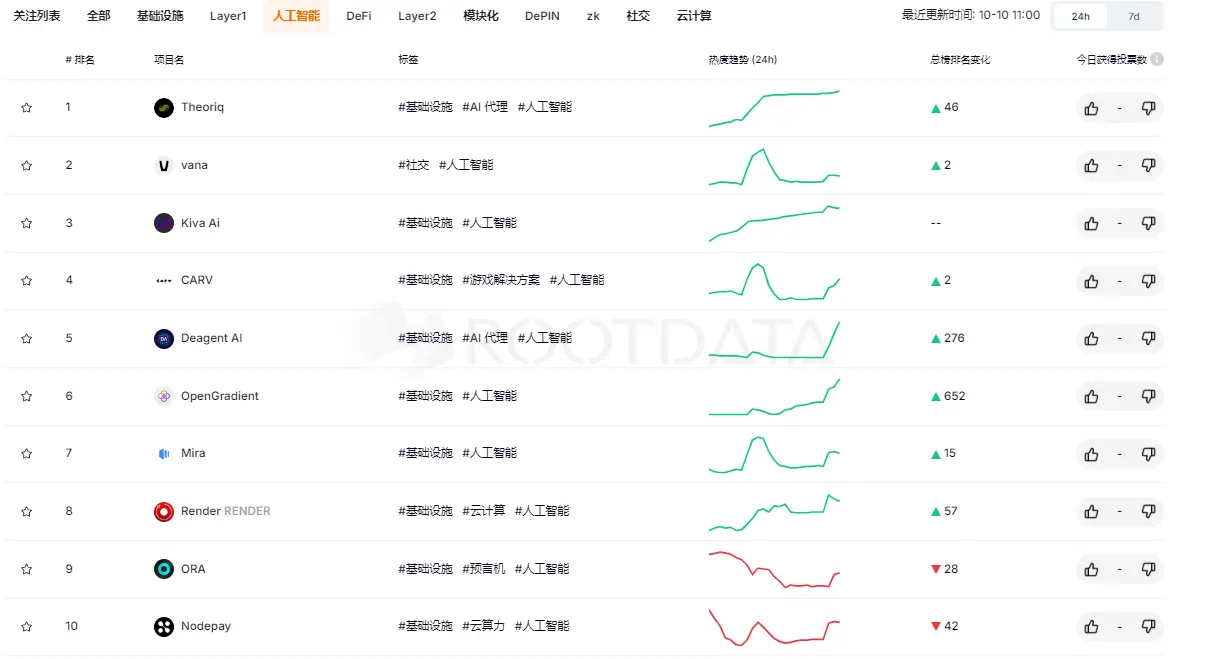Open the Render project via its logo

tap(163, 511)
